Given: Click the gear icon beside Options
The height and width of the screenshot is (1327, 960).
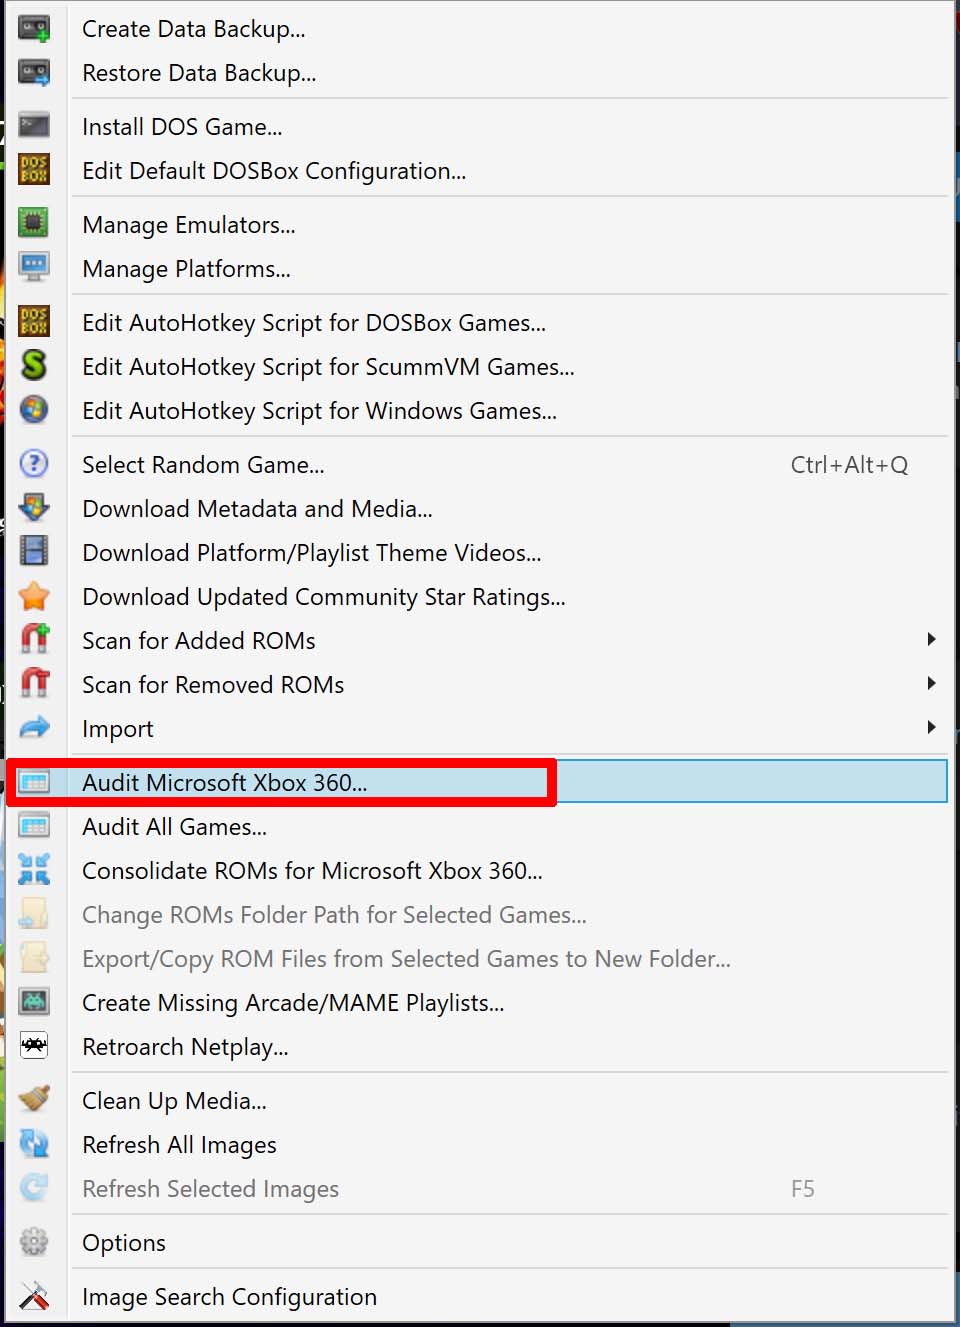Looking at the screenshot, I should coord(34,1242).
